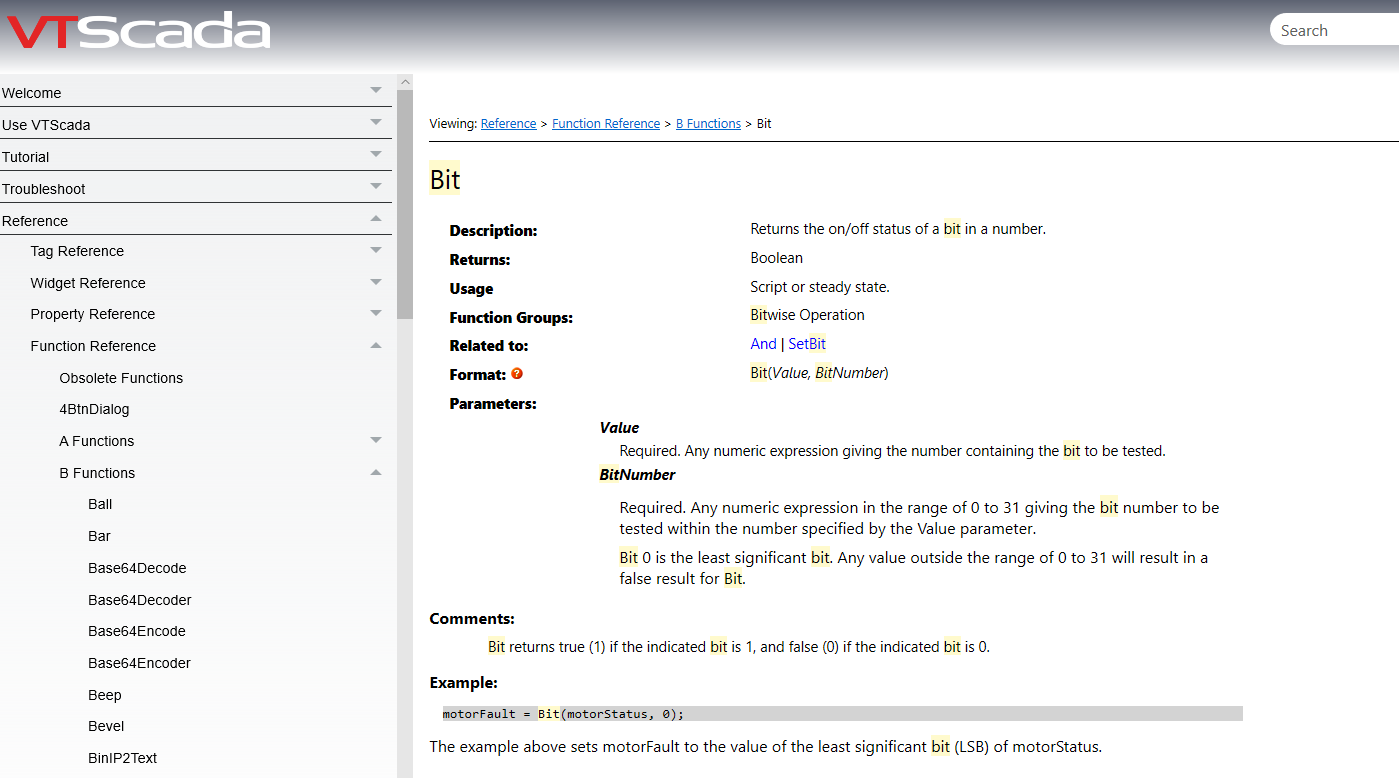Viewport: 1399px width, 778px height.
Task: Go to B Functions breadcrumb link
Action: click(708, 124)
